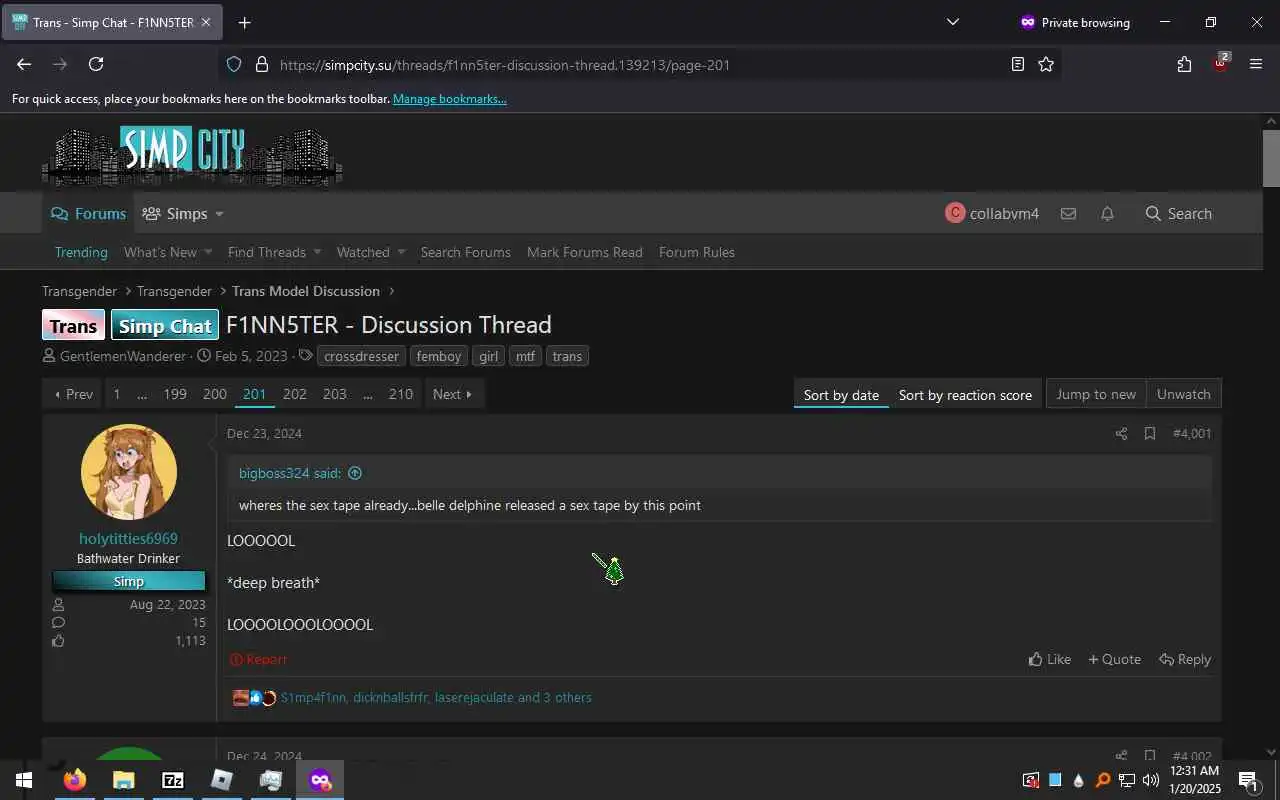
Task: Click Jump to new button
Action: coord(1096,394)
